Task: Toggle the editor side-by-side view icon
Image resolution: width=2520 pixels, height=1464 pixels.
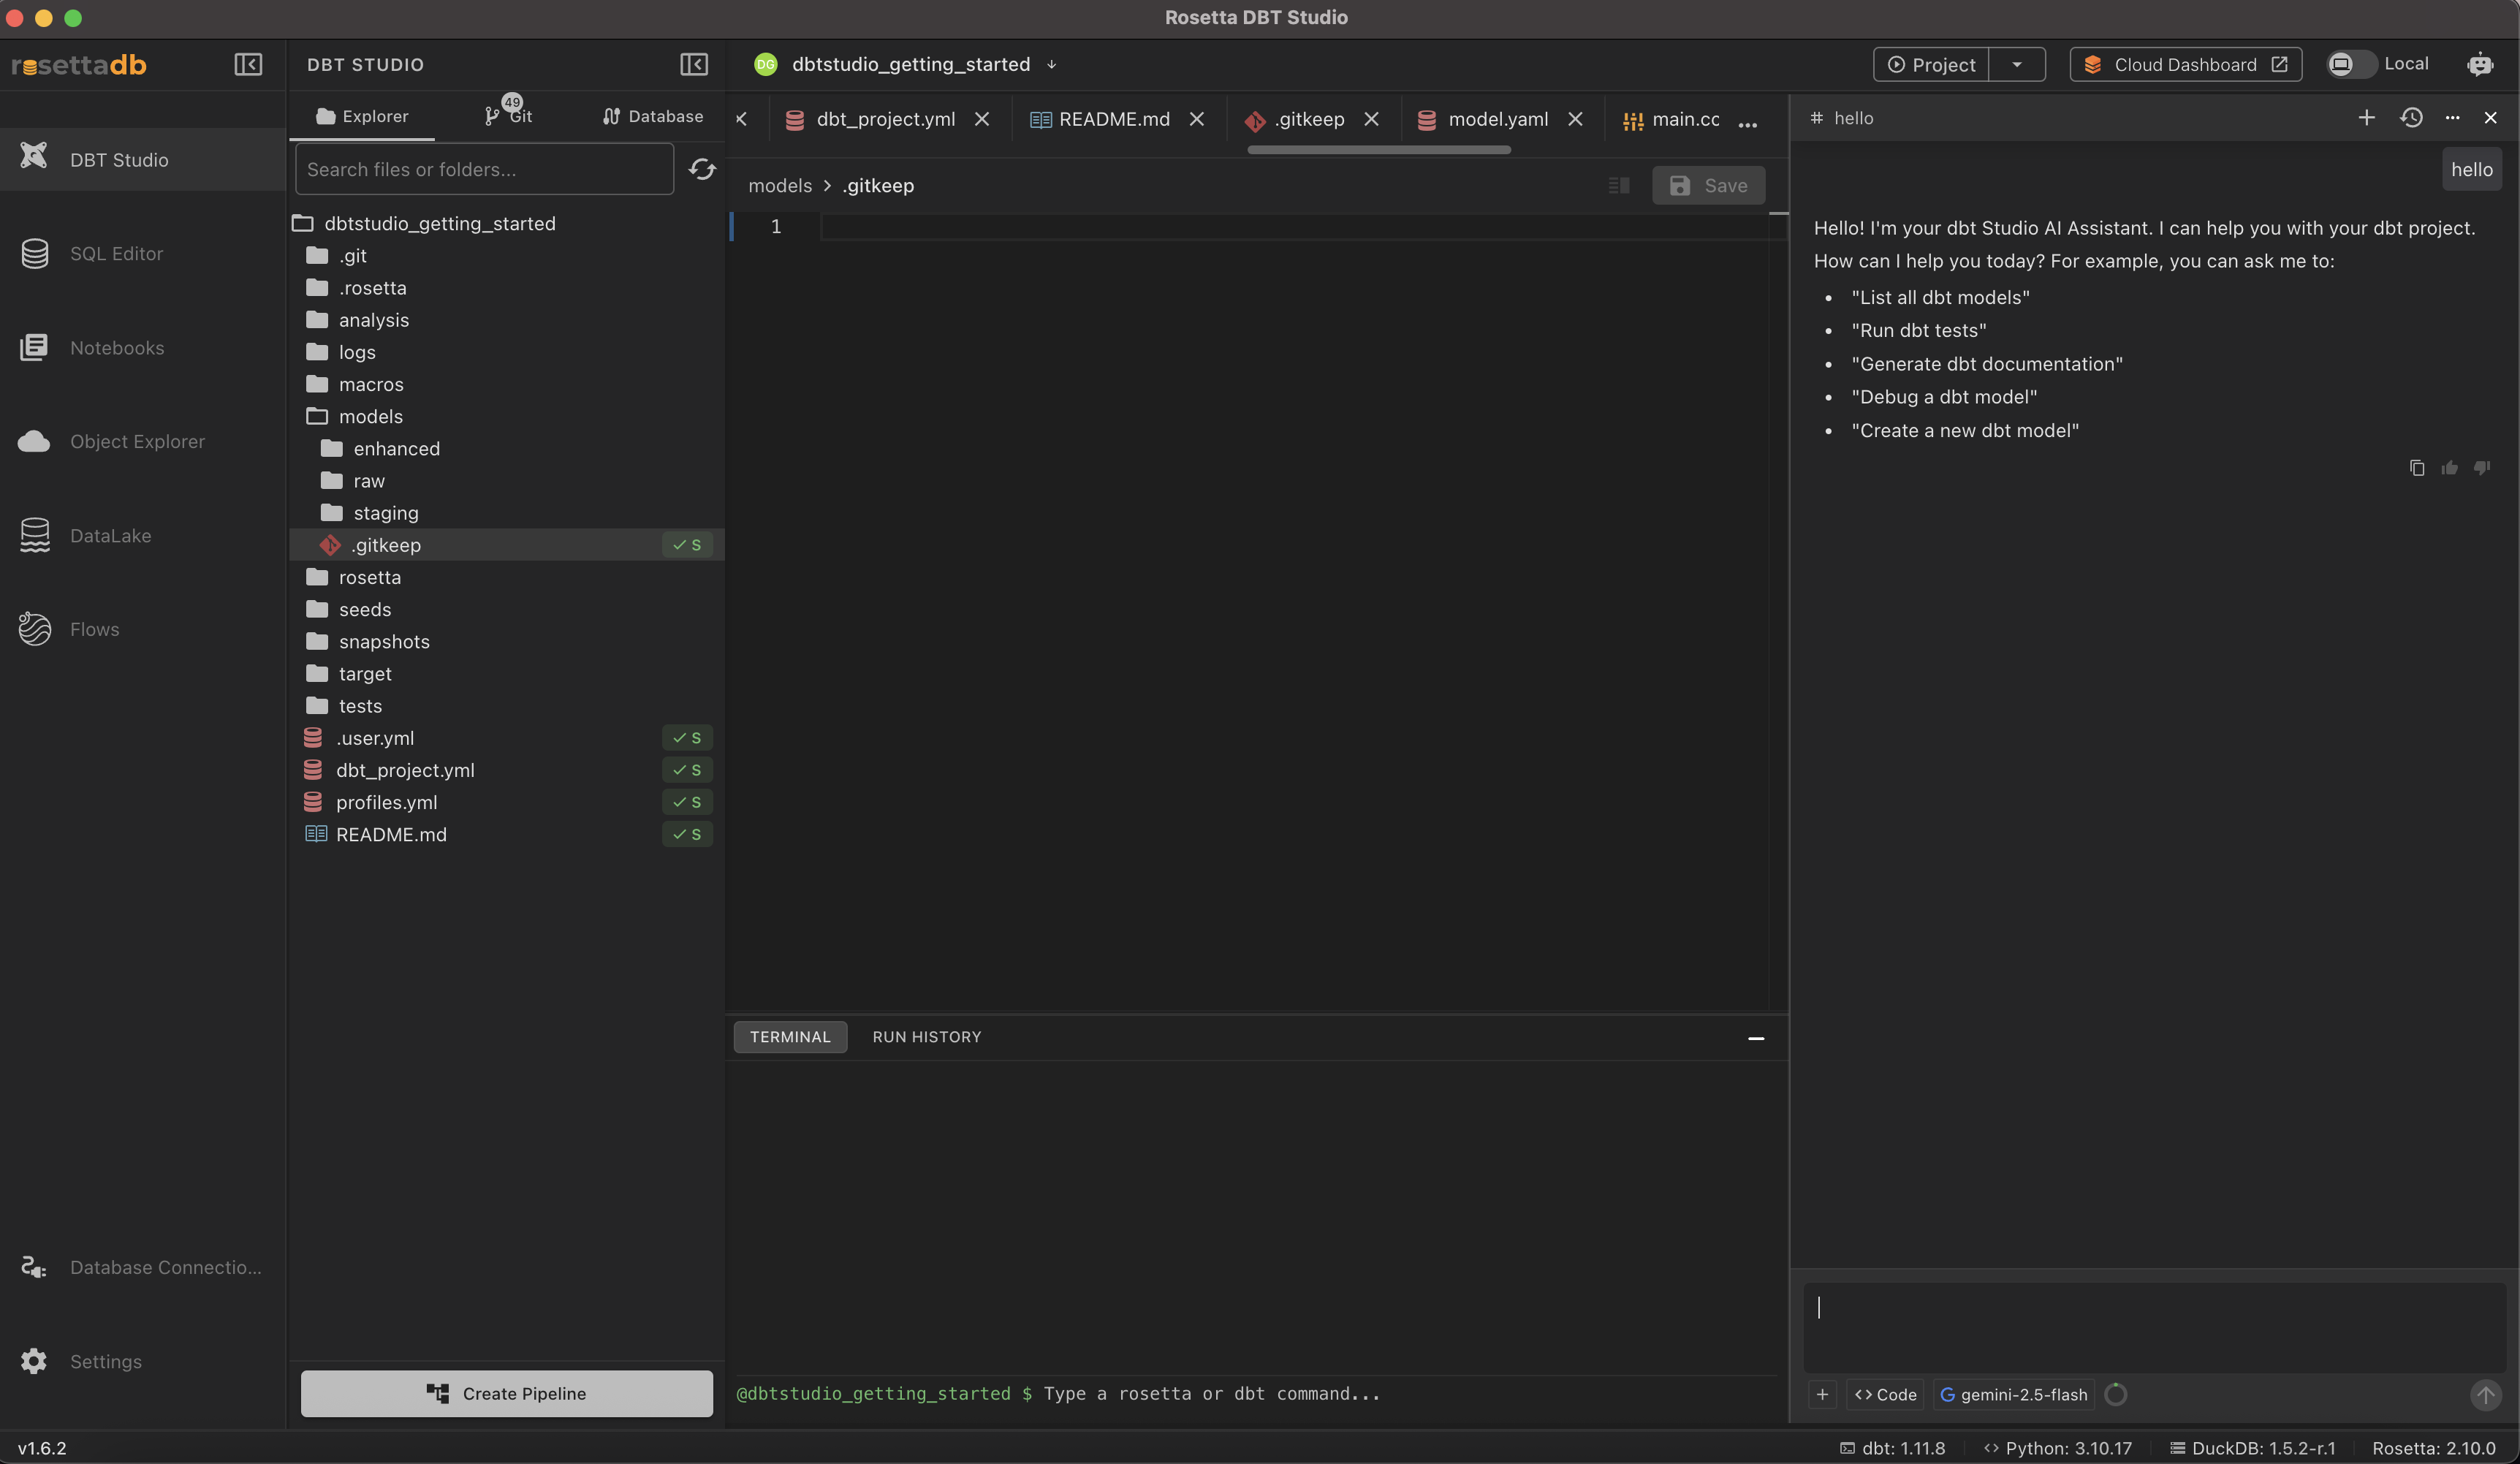Action: (x=1619, y=185)
